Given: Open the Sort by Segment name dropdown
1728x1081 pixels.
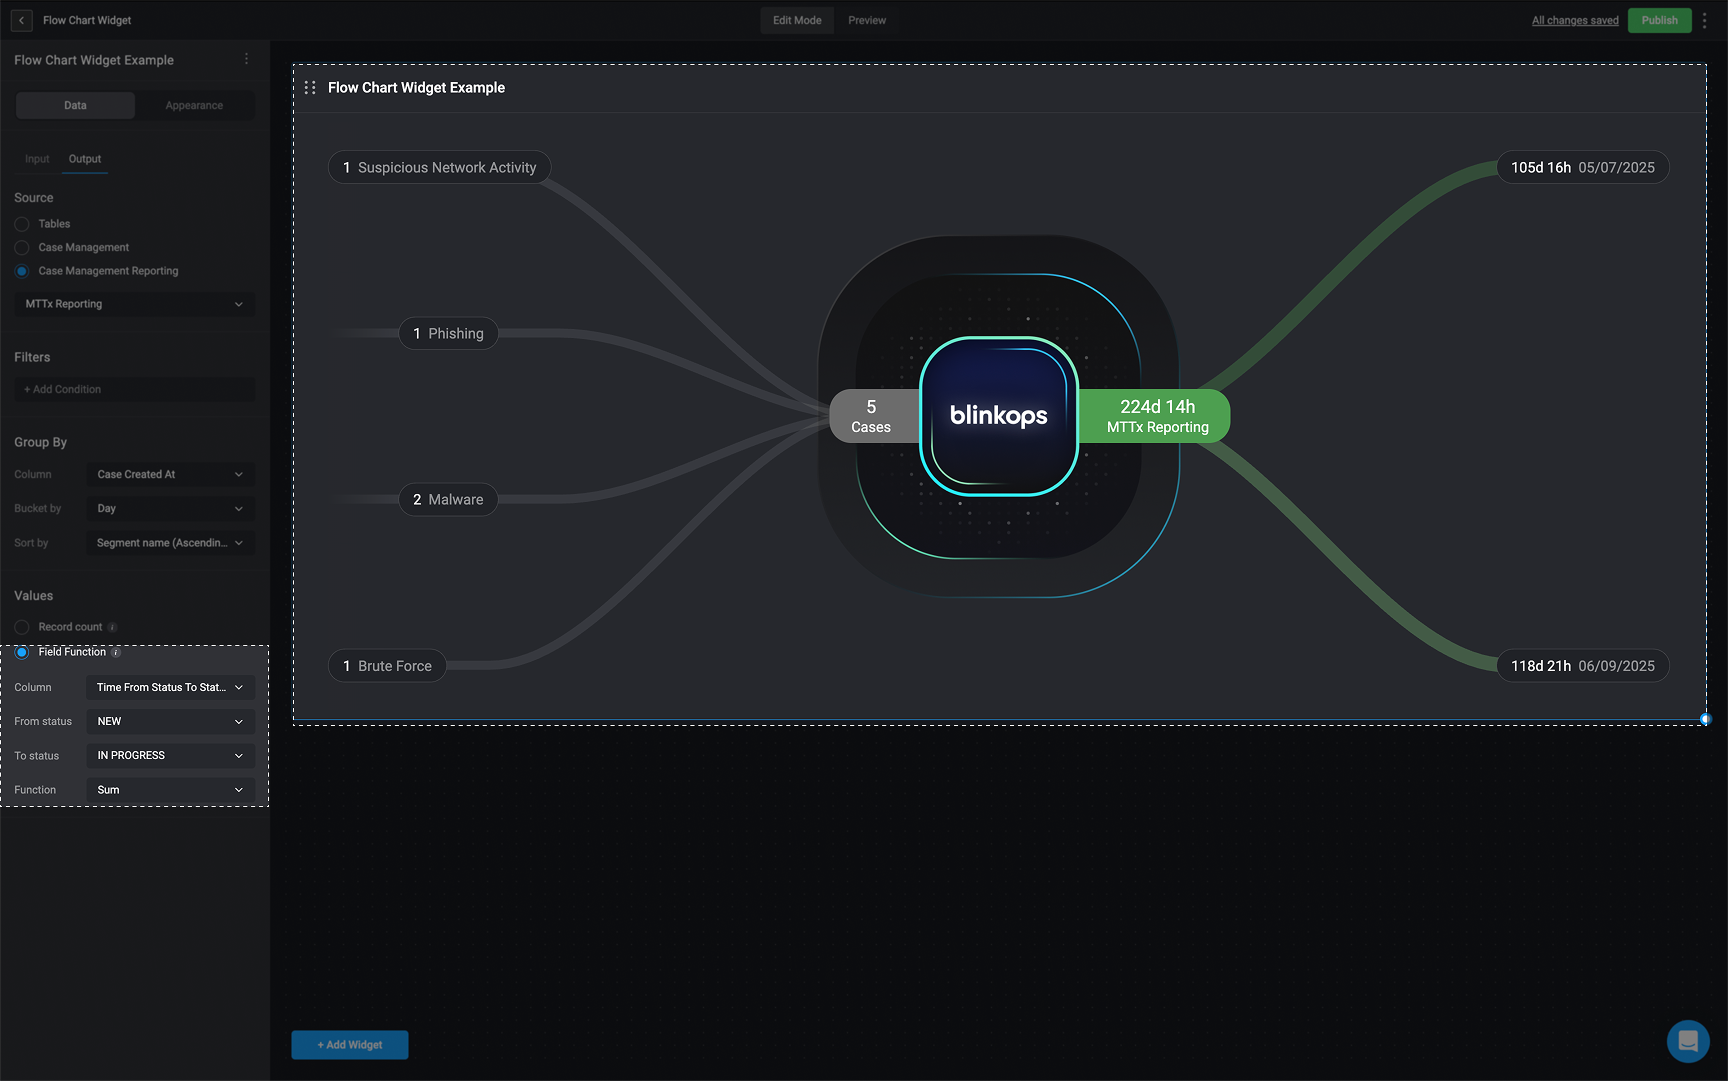Looking at the screenshot, I should (170, 543).
